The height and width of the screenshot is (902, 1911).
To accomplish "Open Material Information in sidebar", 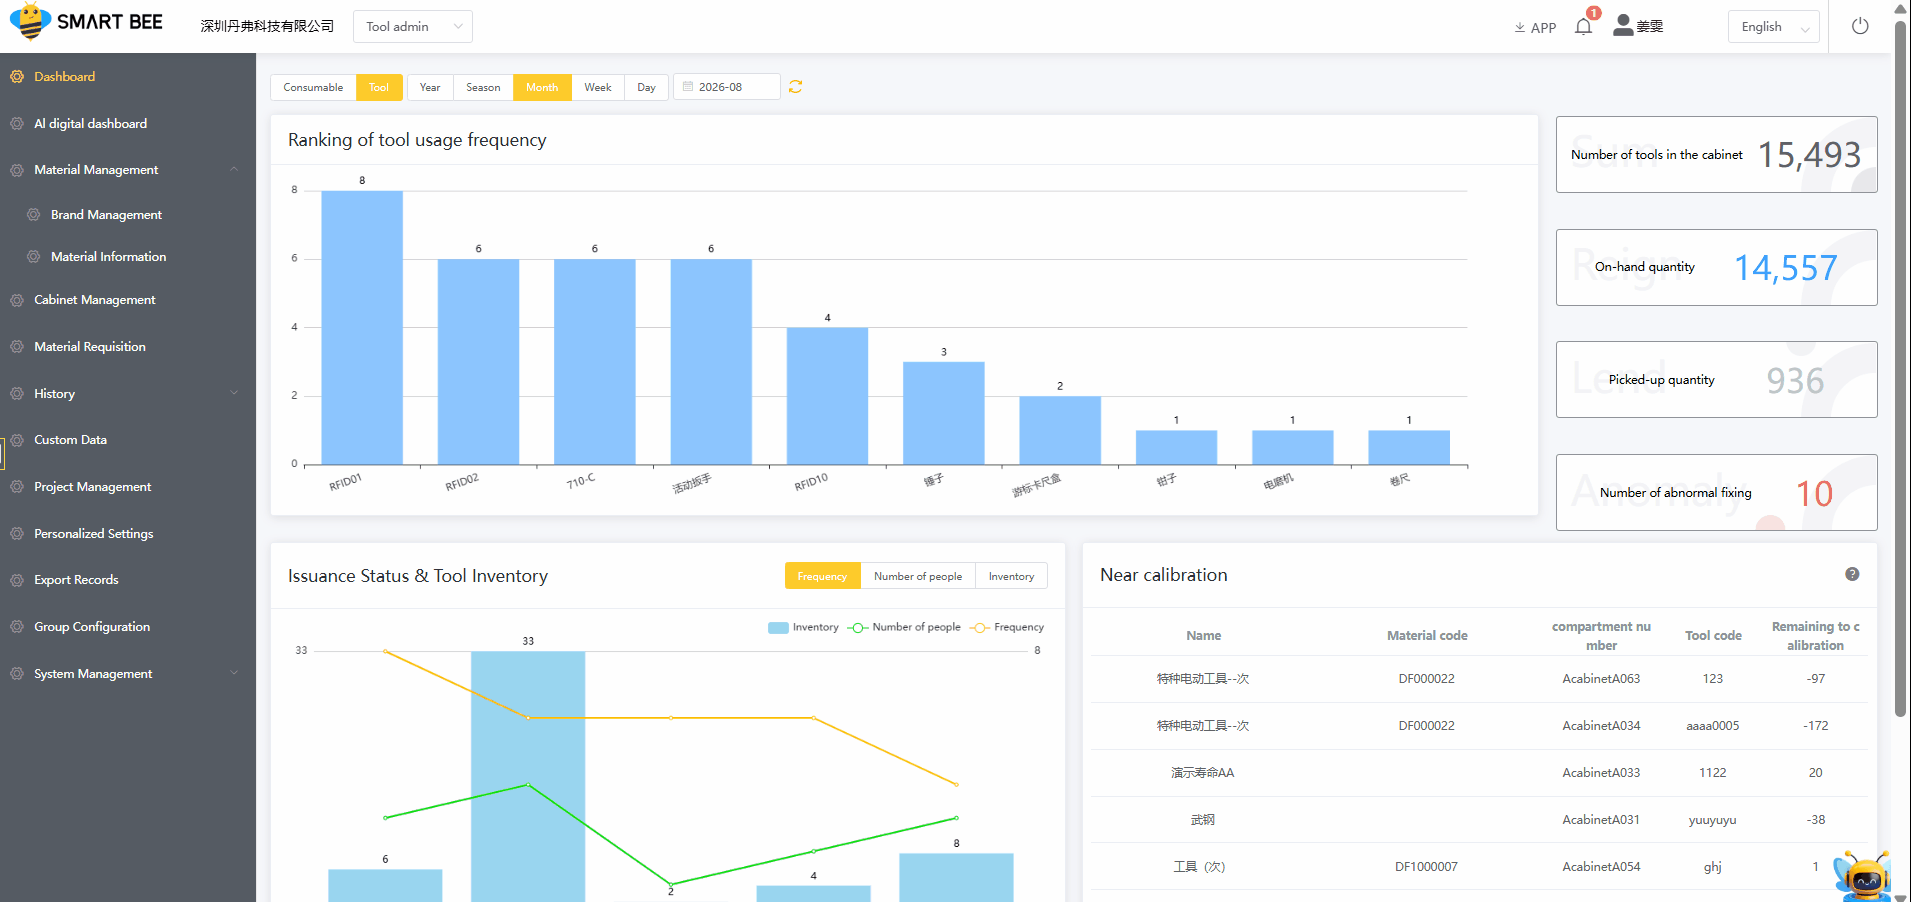I will [x=108, y=257].
